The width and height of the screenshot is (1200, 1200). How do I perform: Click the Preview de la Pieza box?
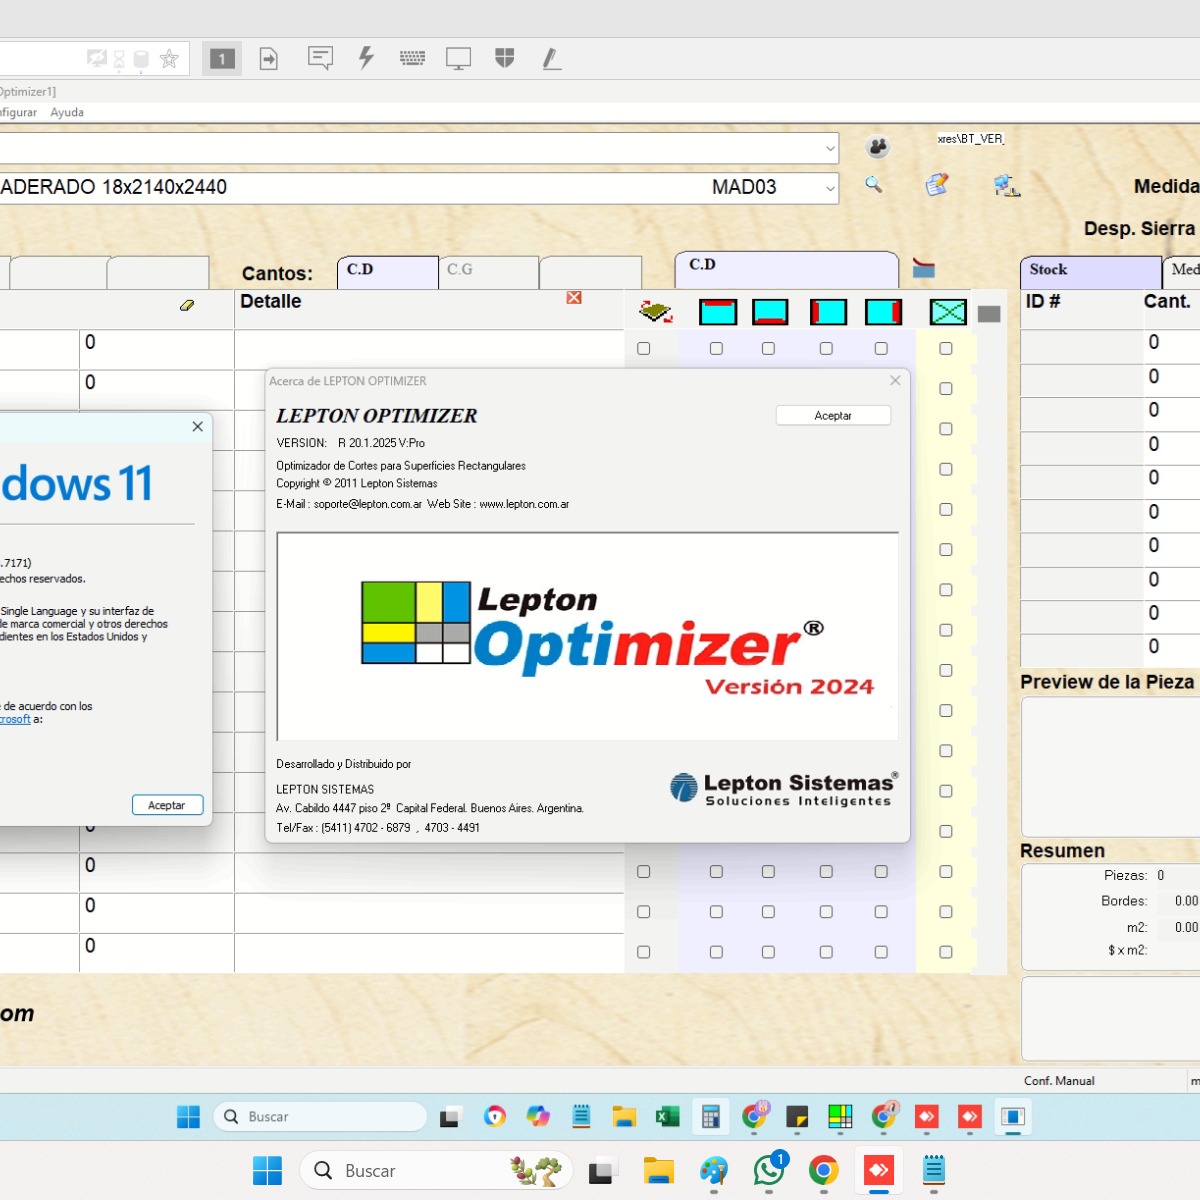(1110, 766)
